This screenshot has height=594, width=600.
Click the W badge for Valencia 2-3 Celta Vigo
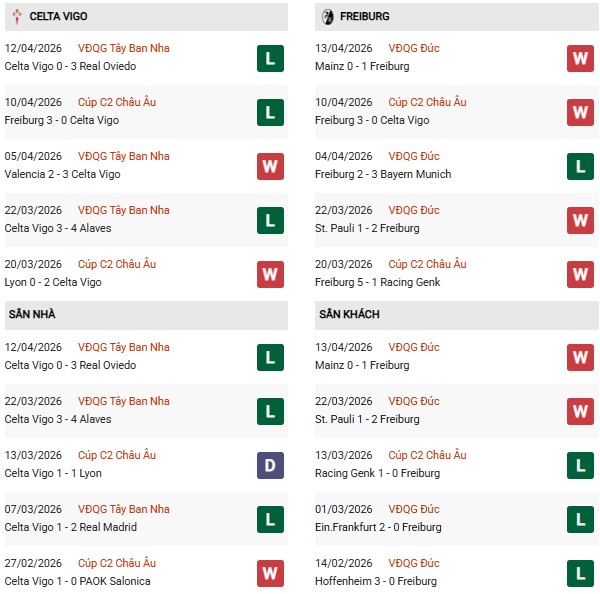click(270, 165)
